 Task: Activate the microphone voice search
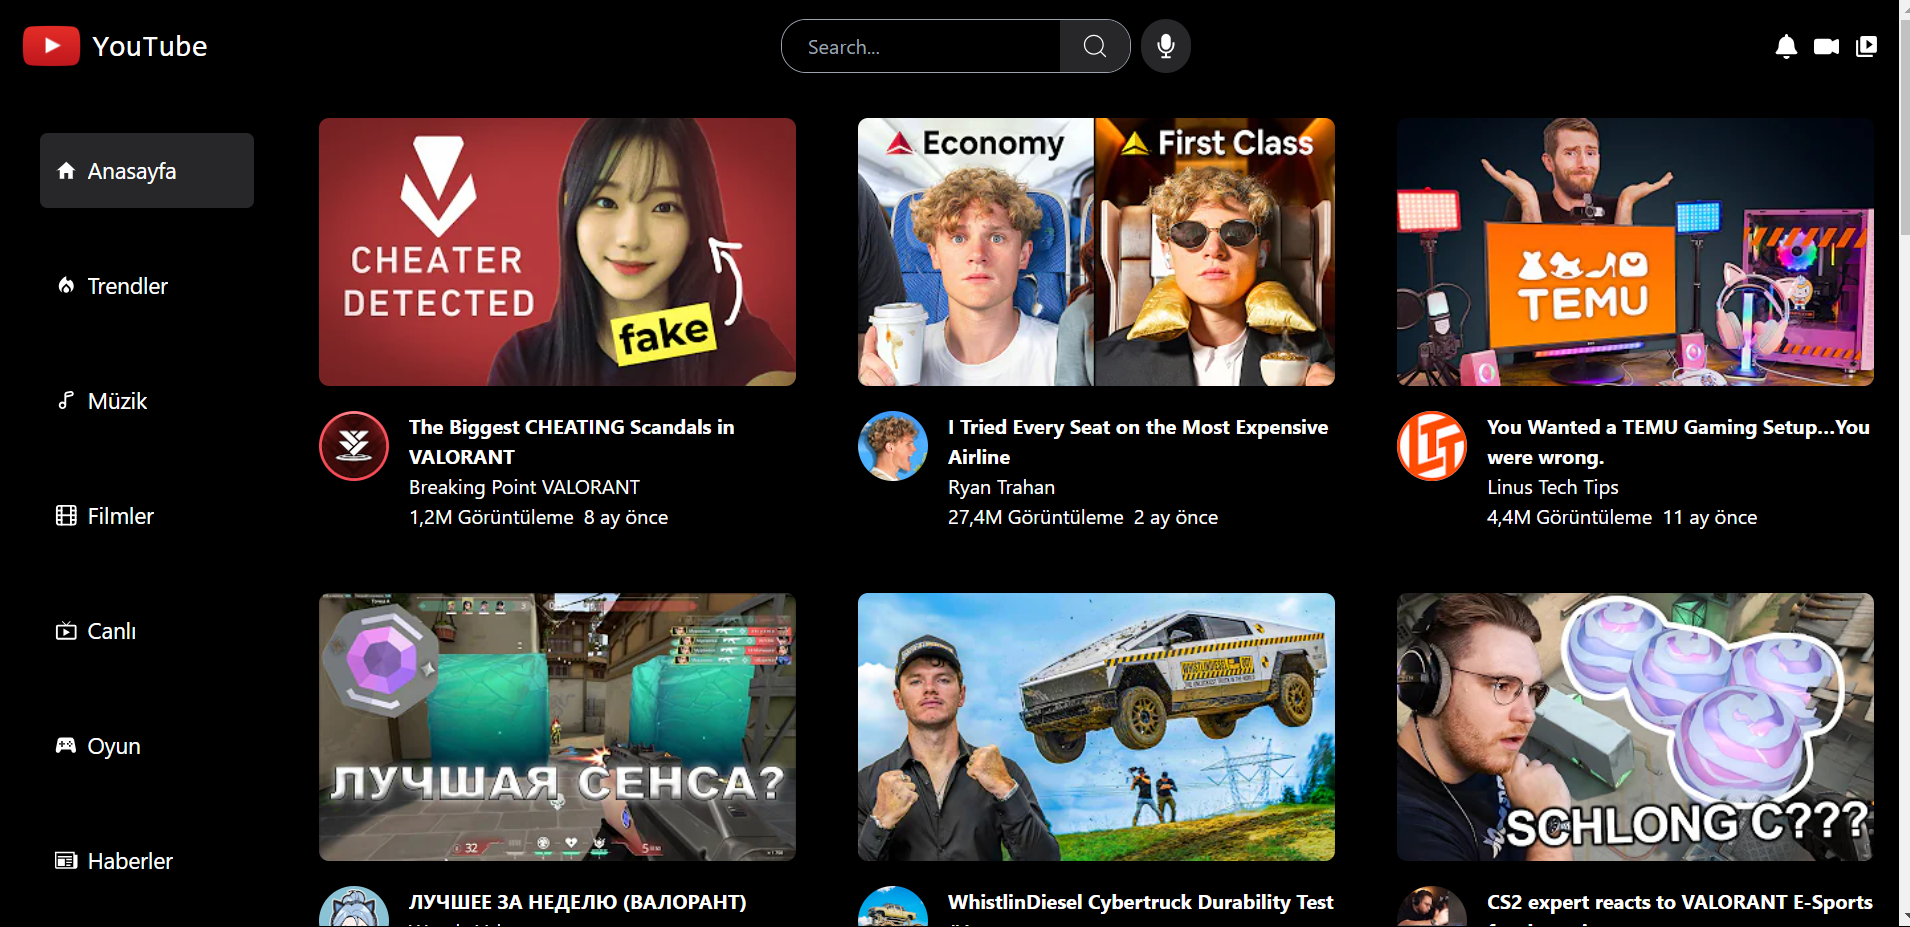pos(1166,46)
